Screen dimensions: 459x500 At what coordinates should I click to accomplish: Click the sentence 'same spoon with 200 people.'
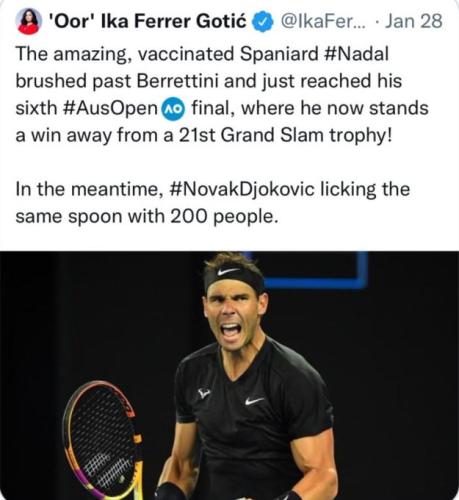click(147, 217)
